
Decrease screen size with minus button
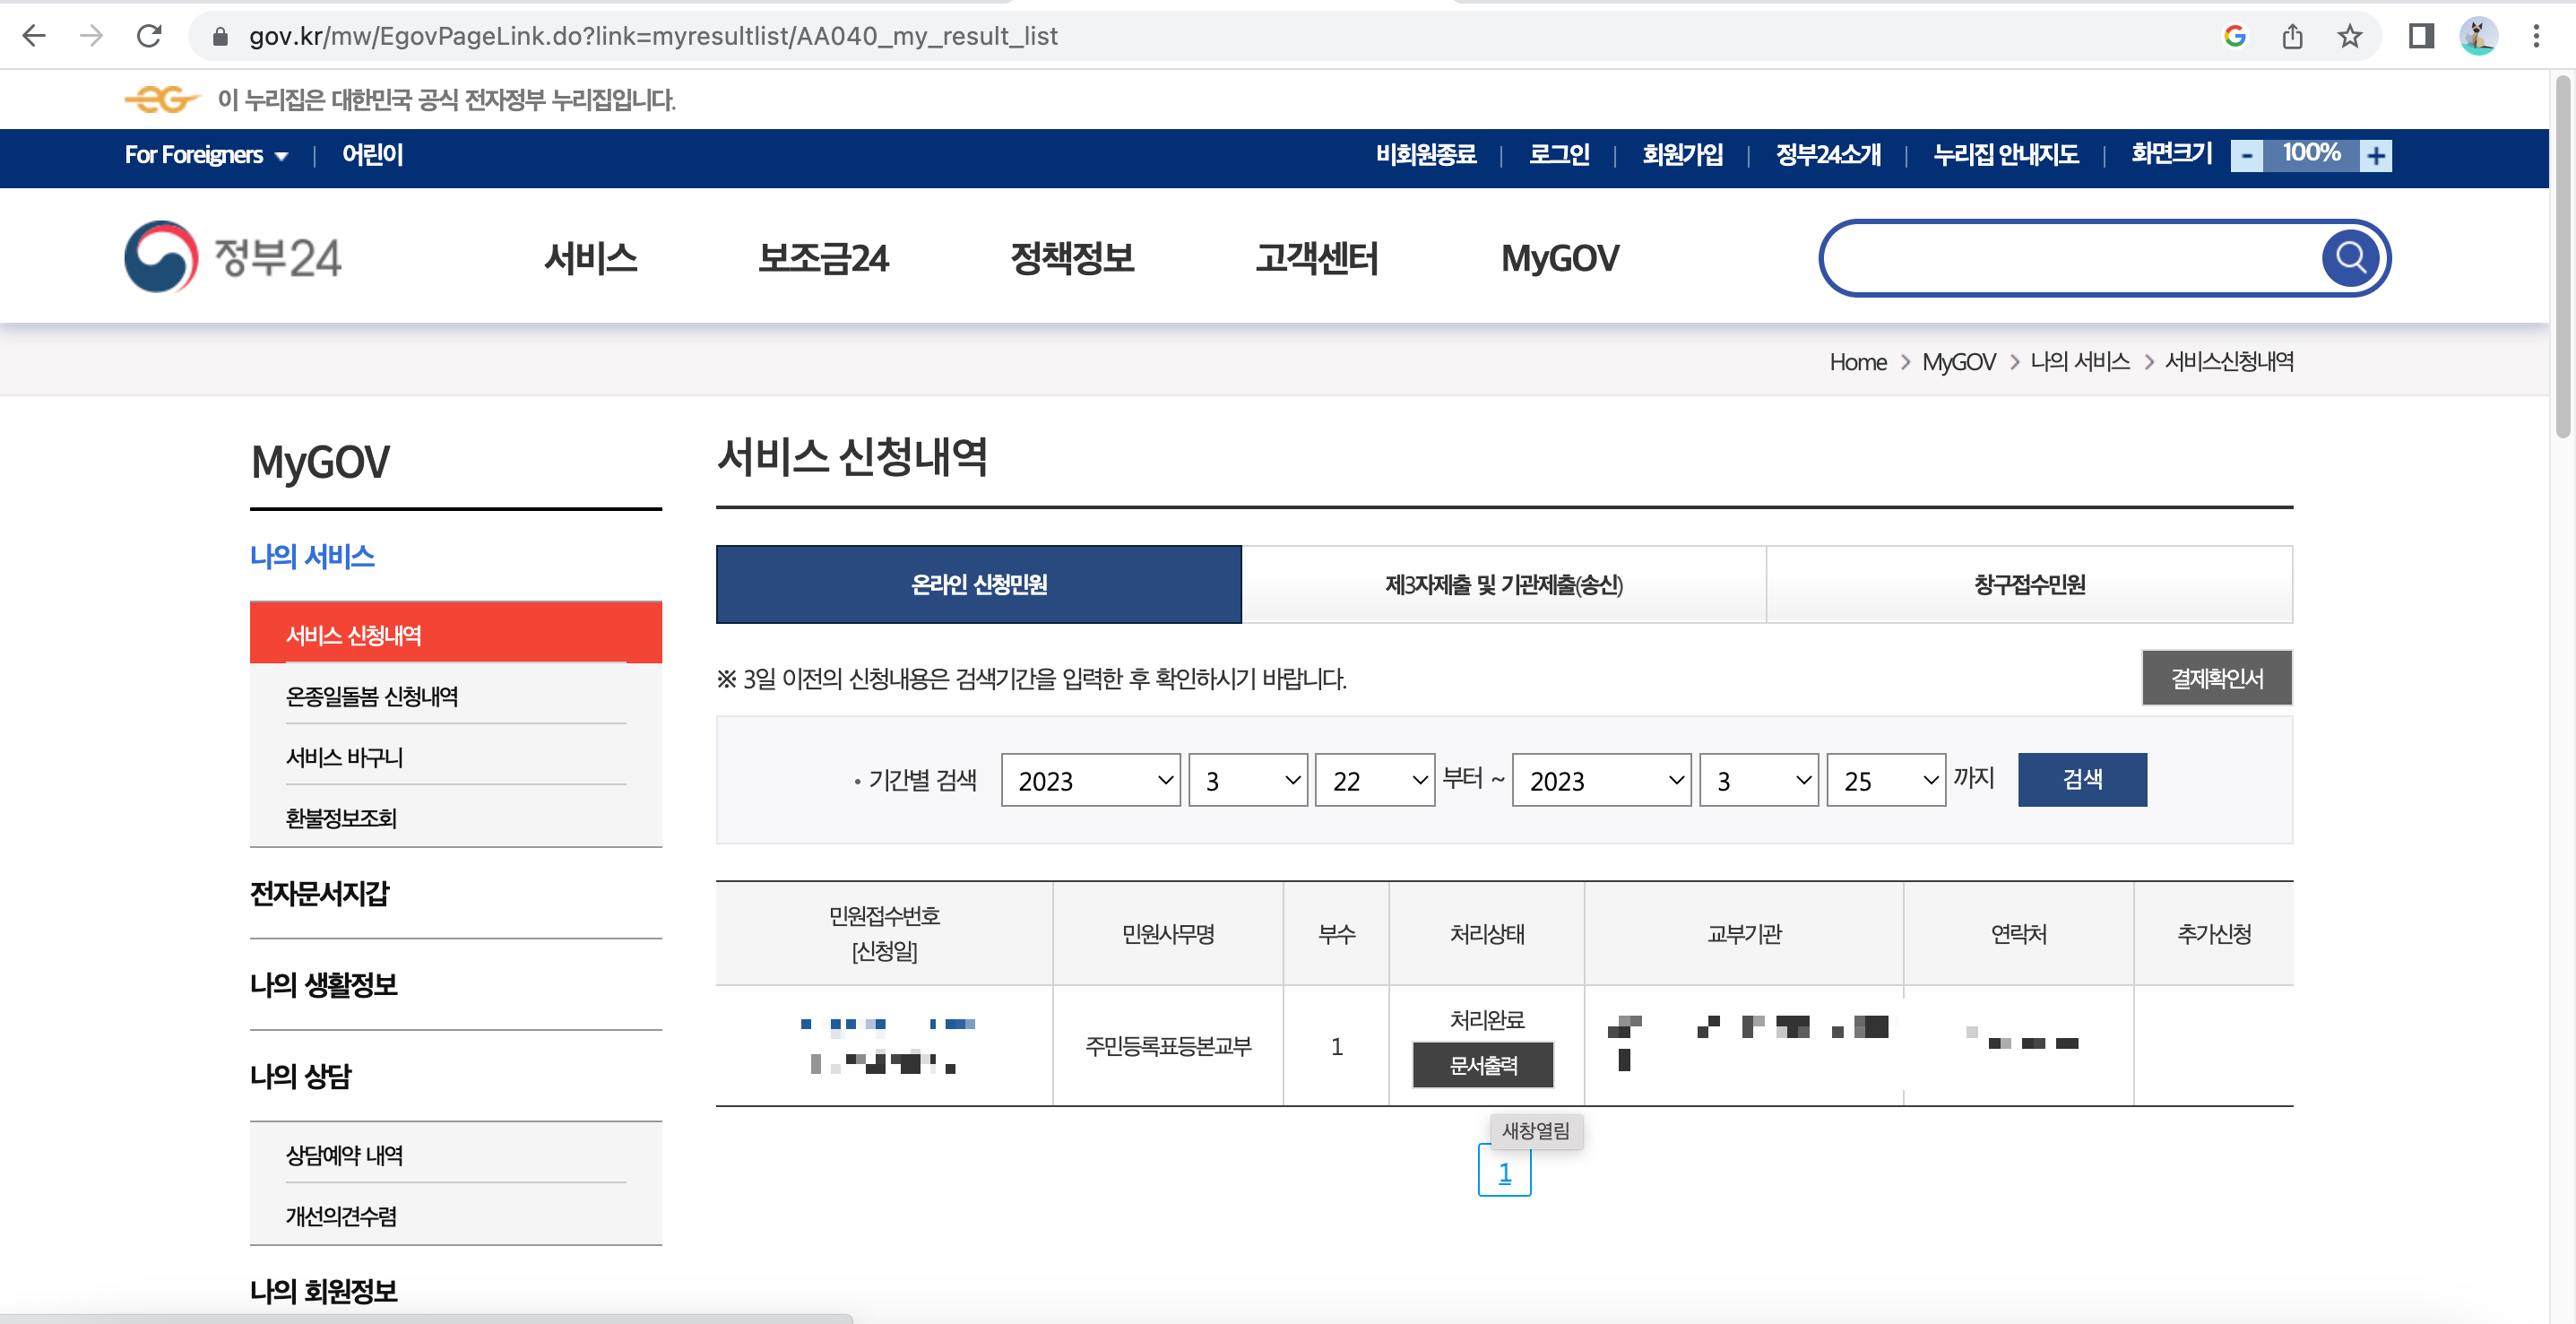tap(2247, 155)
